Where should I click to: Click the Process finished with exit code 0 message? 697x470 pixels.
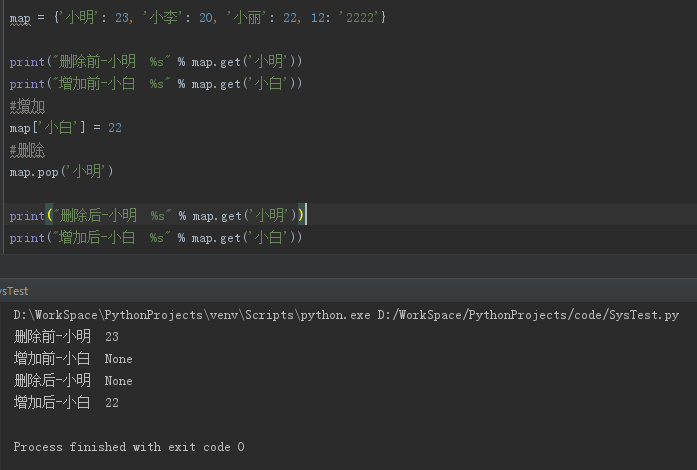129,447
